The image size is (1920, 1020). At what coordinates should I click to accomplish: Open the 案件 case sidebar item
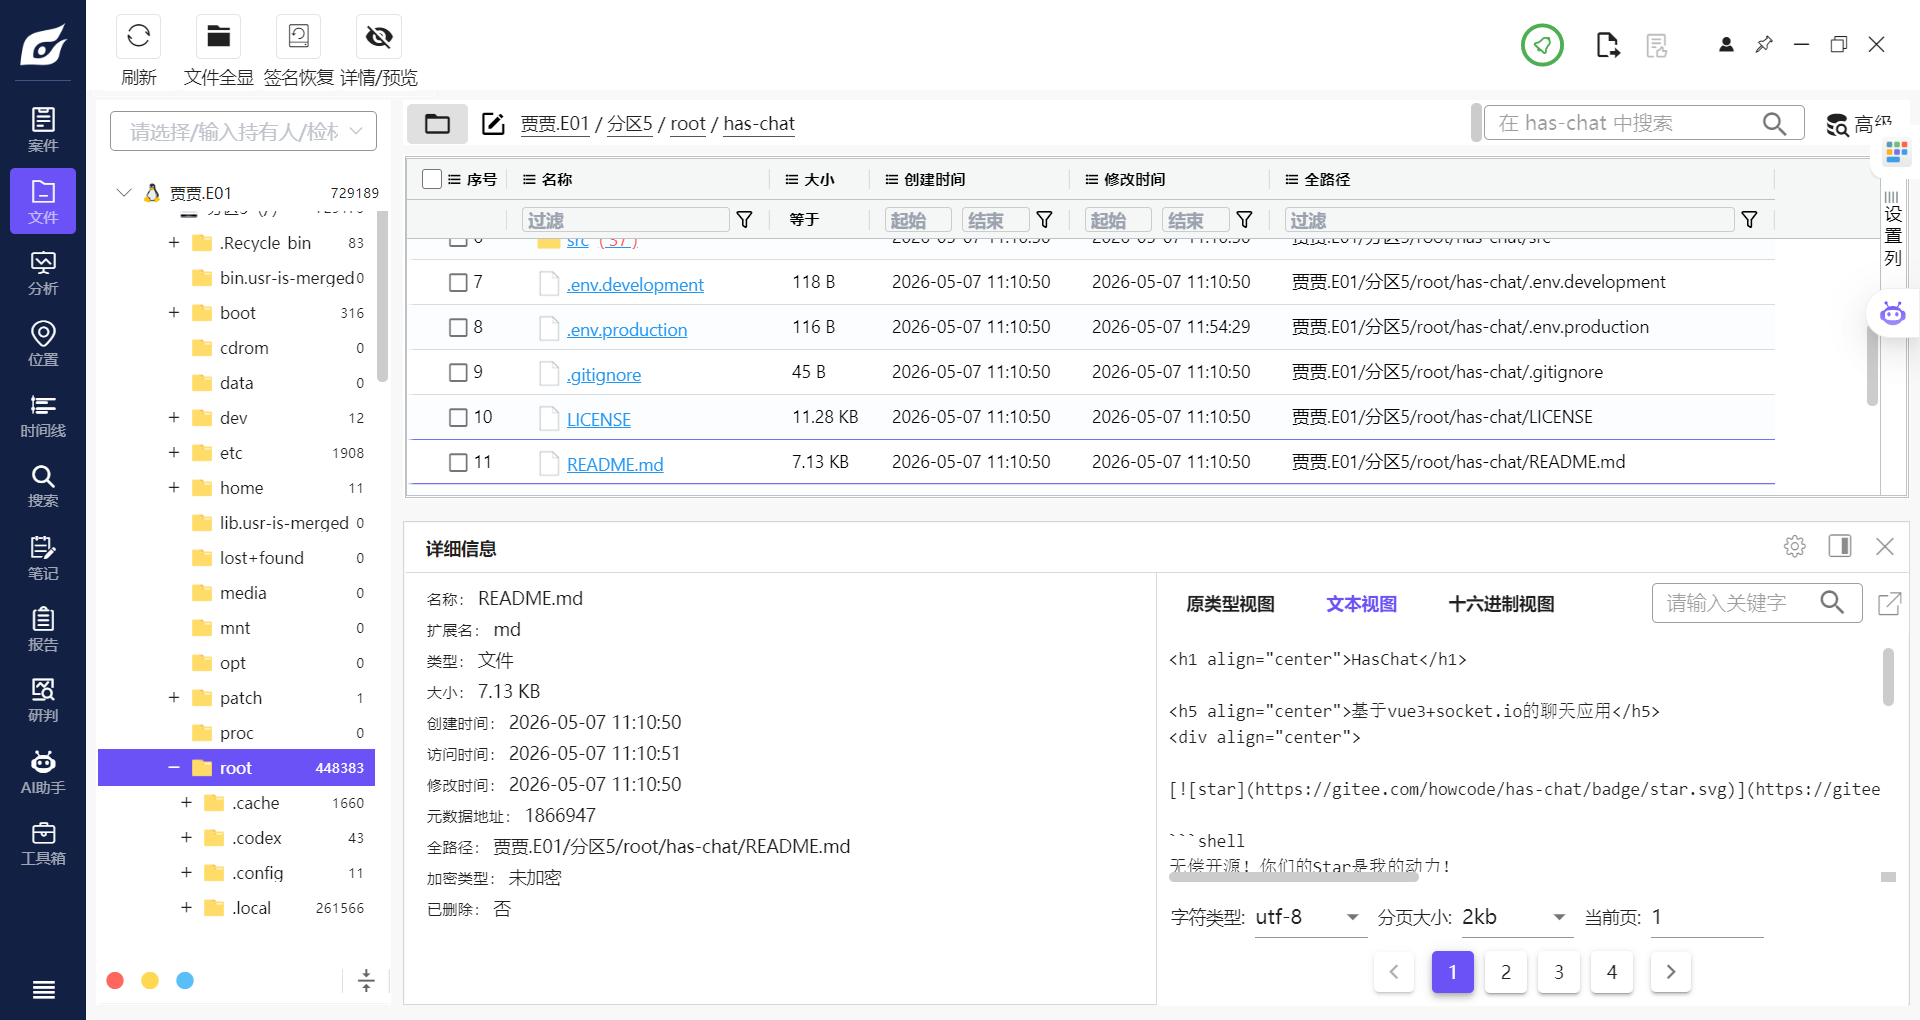point(43,130)
